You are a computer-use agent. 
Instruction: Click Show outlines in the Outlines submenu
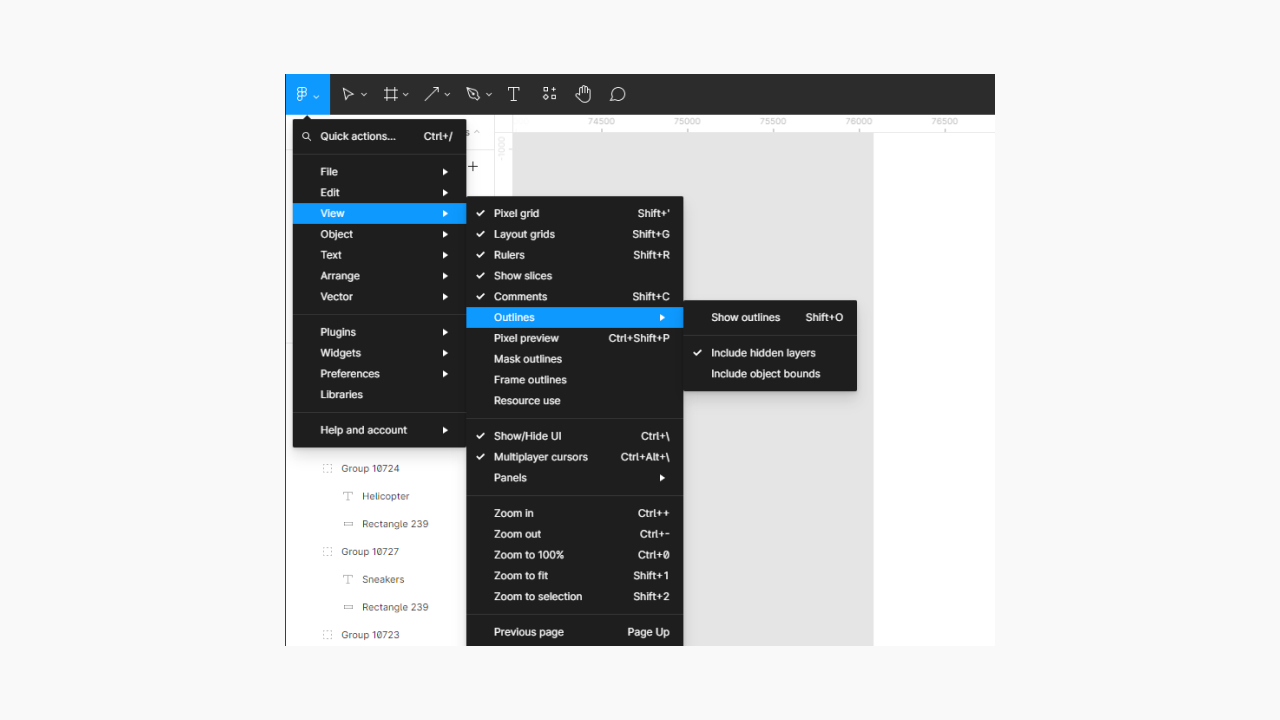tap(745, 317)
